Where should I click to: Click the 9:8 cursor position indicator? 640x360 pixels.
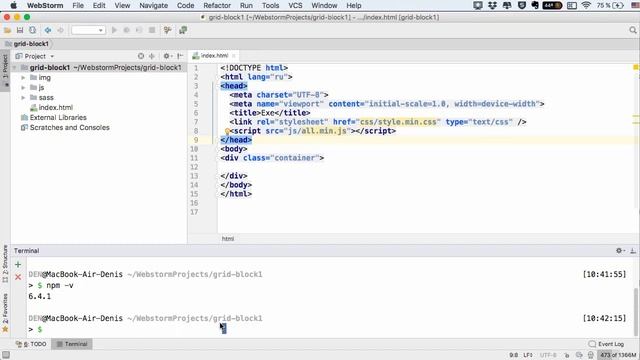513,355
